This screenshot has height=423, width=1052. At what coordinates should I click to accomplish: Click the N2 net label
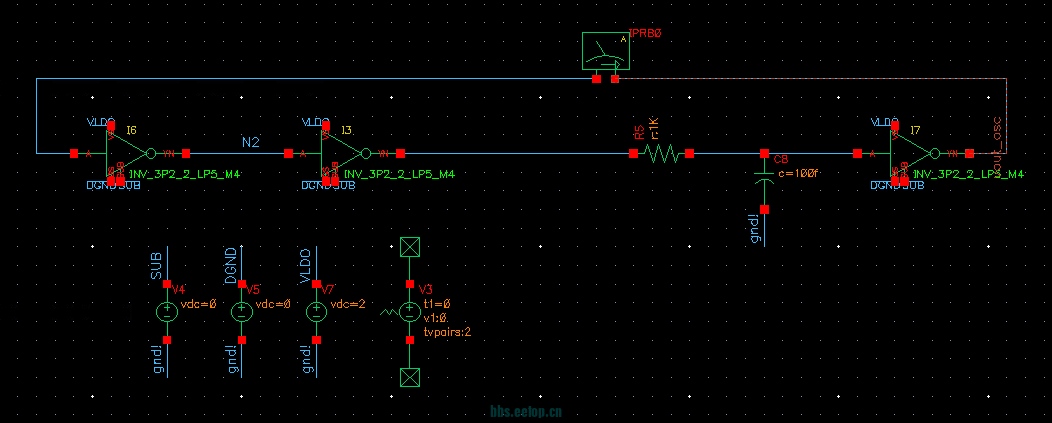[x=251, y=142]
